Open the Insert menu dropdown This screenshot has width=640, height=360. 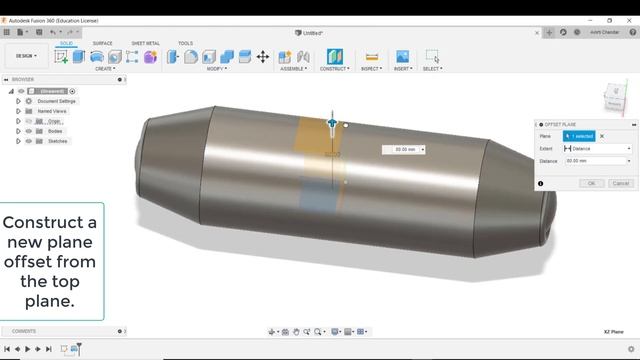[403, 69]
